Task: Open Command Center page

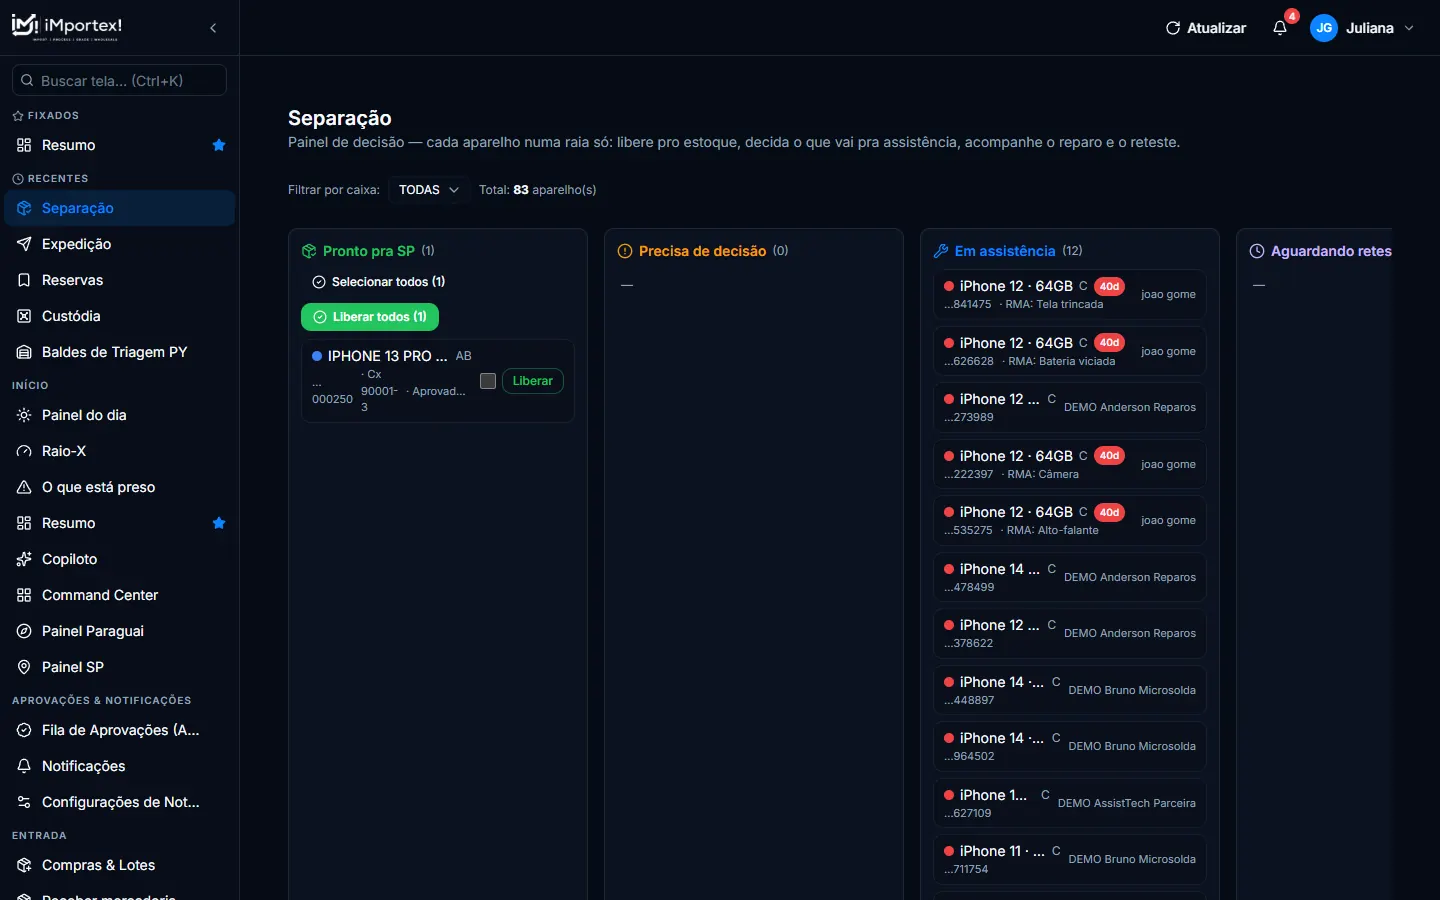Action: (120, 595)
